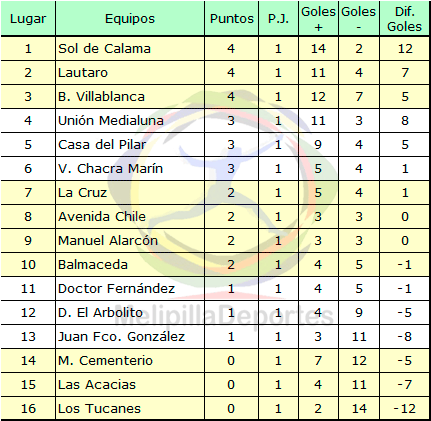431x421 pixels.
Task: Click the Los Tucanes team name
Action: tap(99, 409)
